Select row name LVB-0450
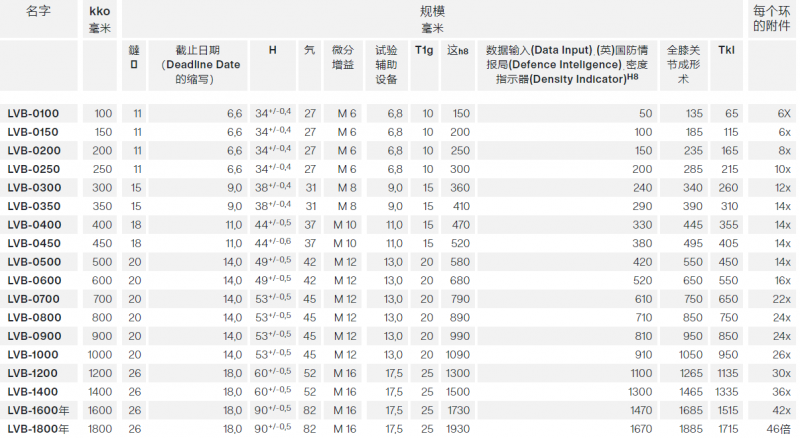Image resolution: width=800 pixels, height=438 pixels. click(34, 243)
